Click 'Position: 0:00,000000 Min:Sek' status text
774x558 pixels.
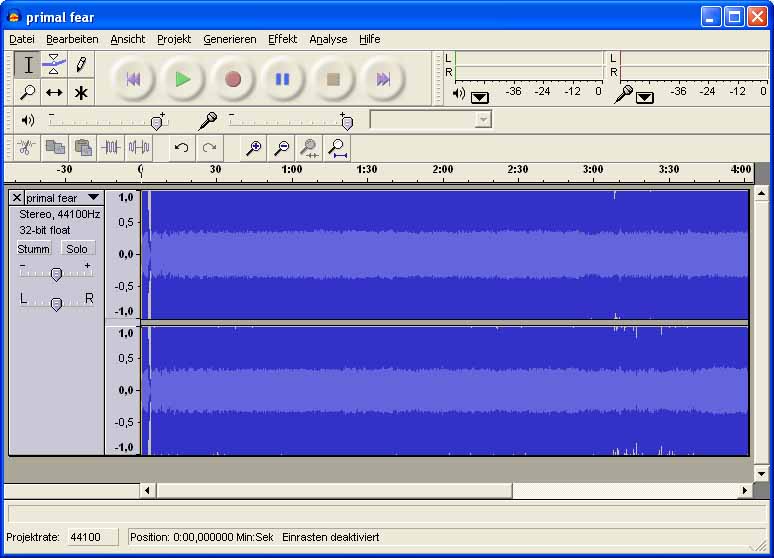coord(201,537)
